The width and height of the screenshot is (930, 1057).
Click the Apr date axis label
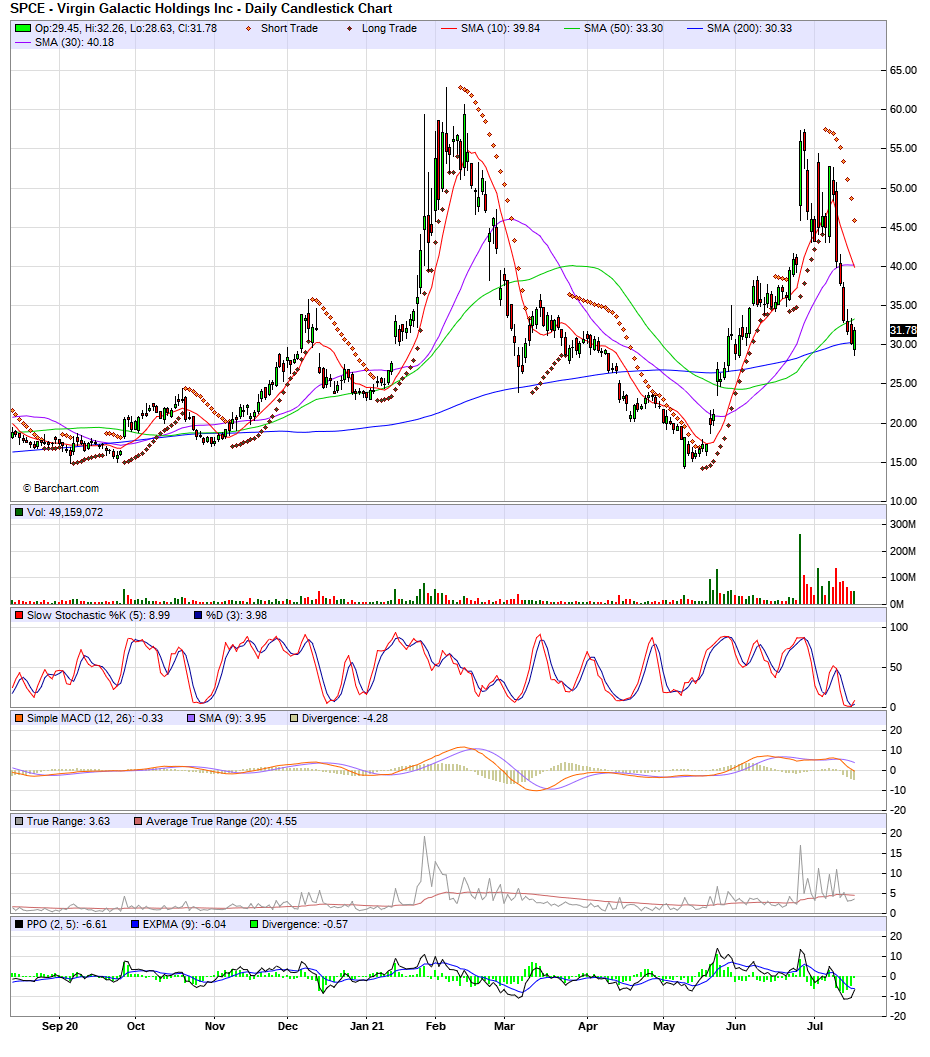[588, 1027]
